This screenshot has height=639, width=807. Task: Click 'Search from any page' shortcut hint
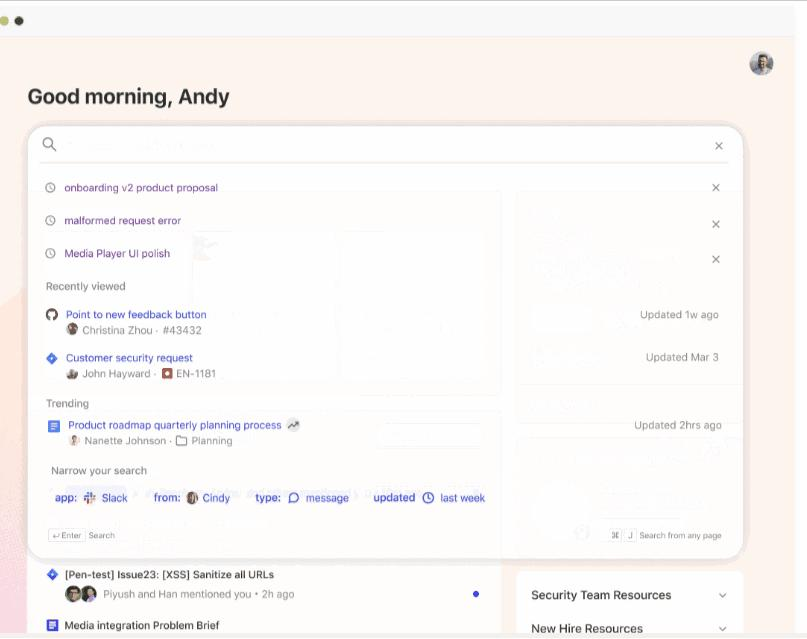pyautogui.click(x=665, y=536)
